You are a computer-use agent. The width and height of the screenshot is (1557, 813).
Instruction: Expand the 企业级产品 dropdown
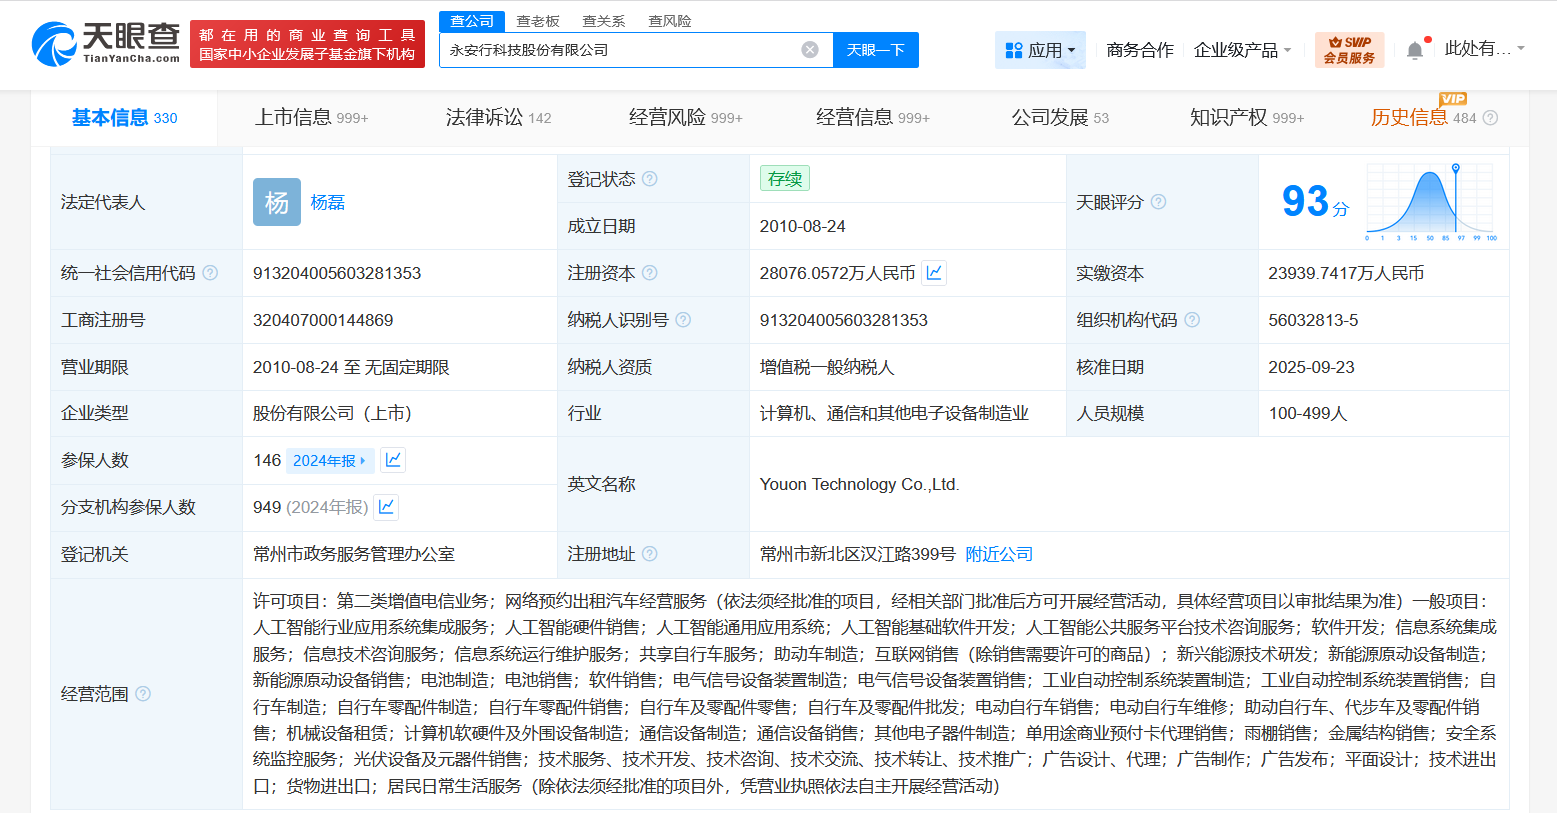click(1243, 49)
